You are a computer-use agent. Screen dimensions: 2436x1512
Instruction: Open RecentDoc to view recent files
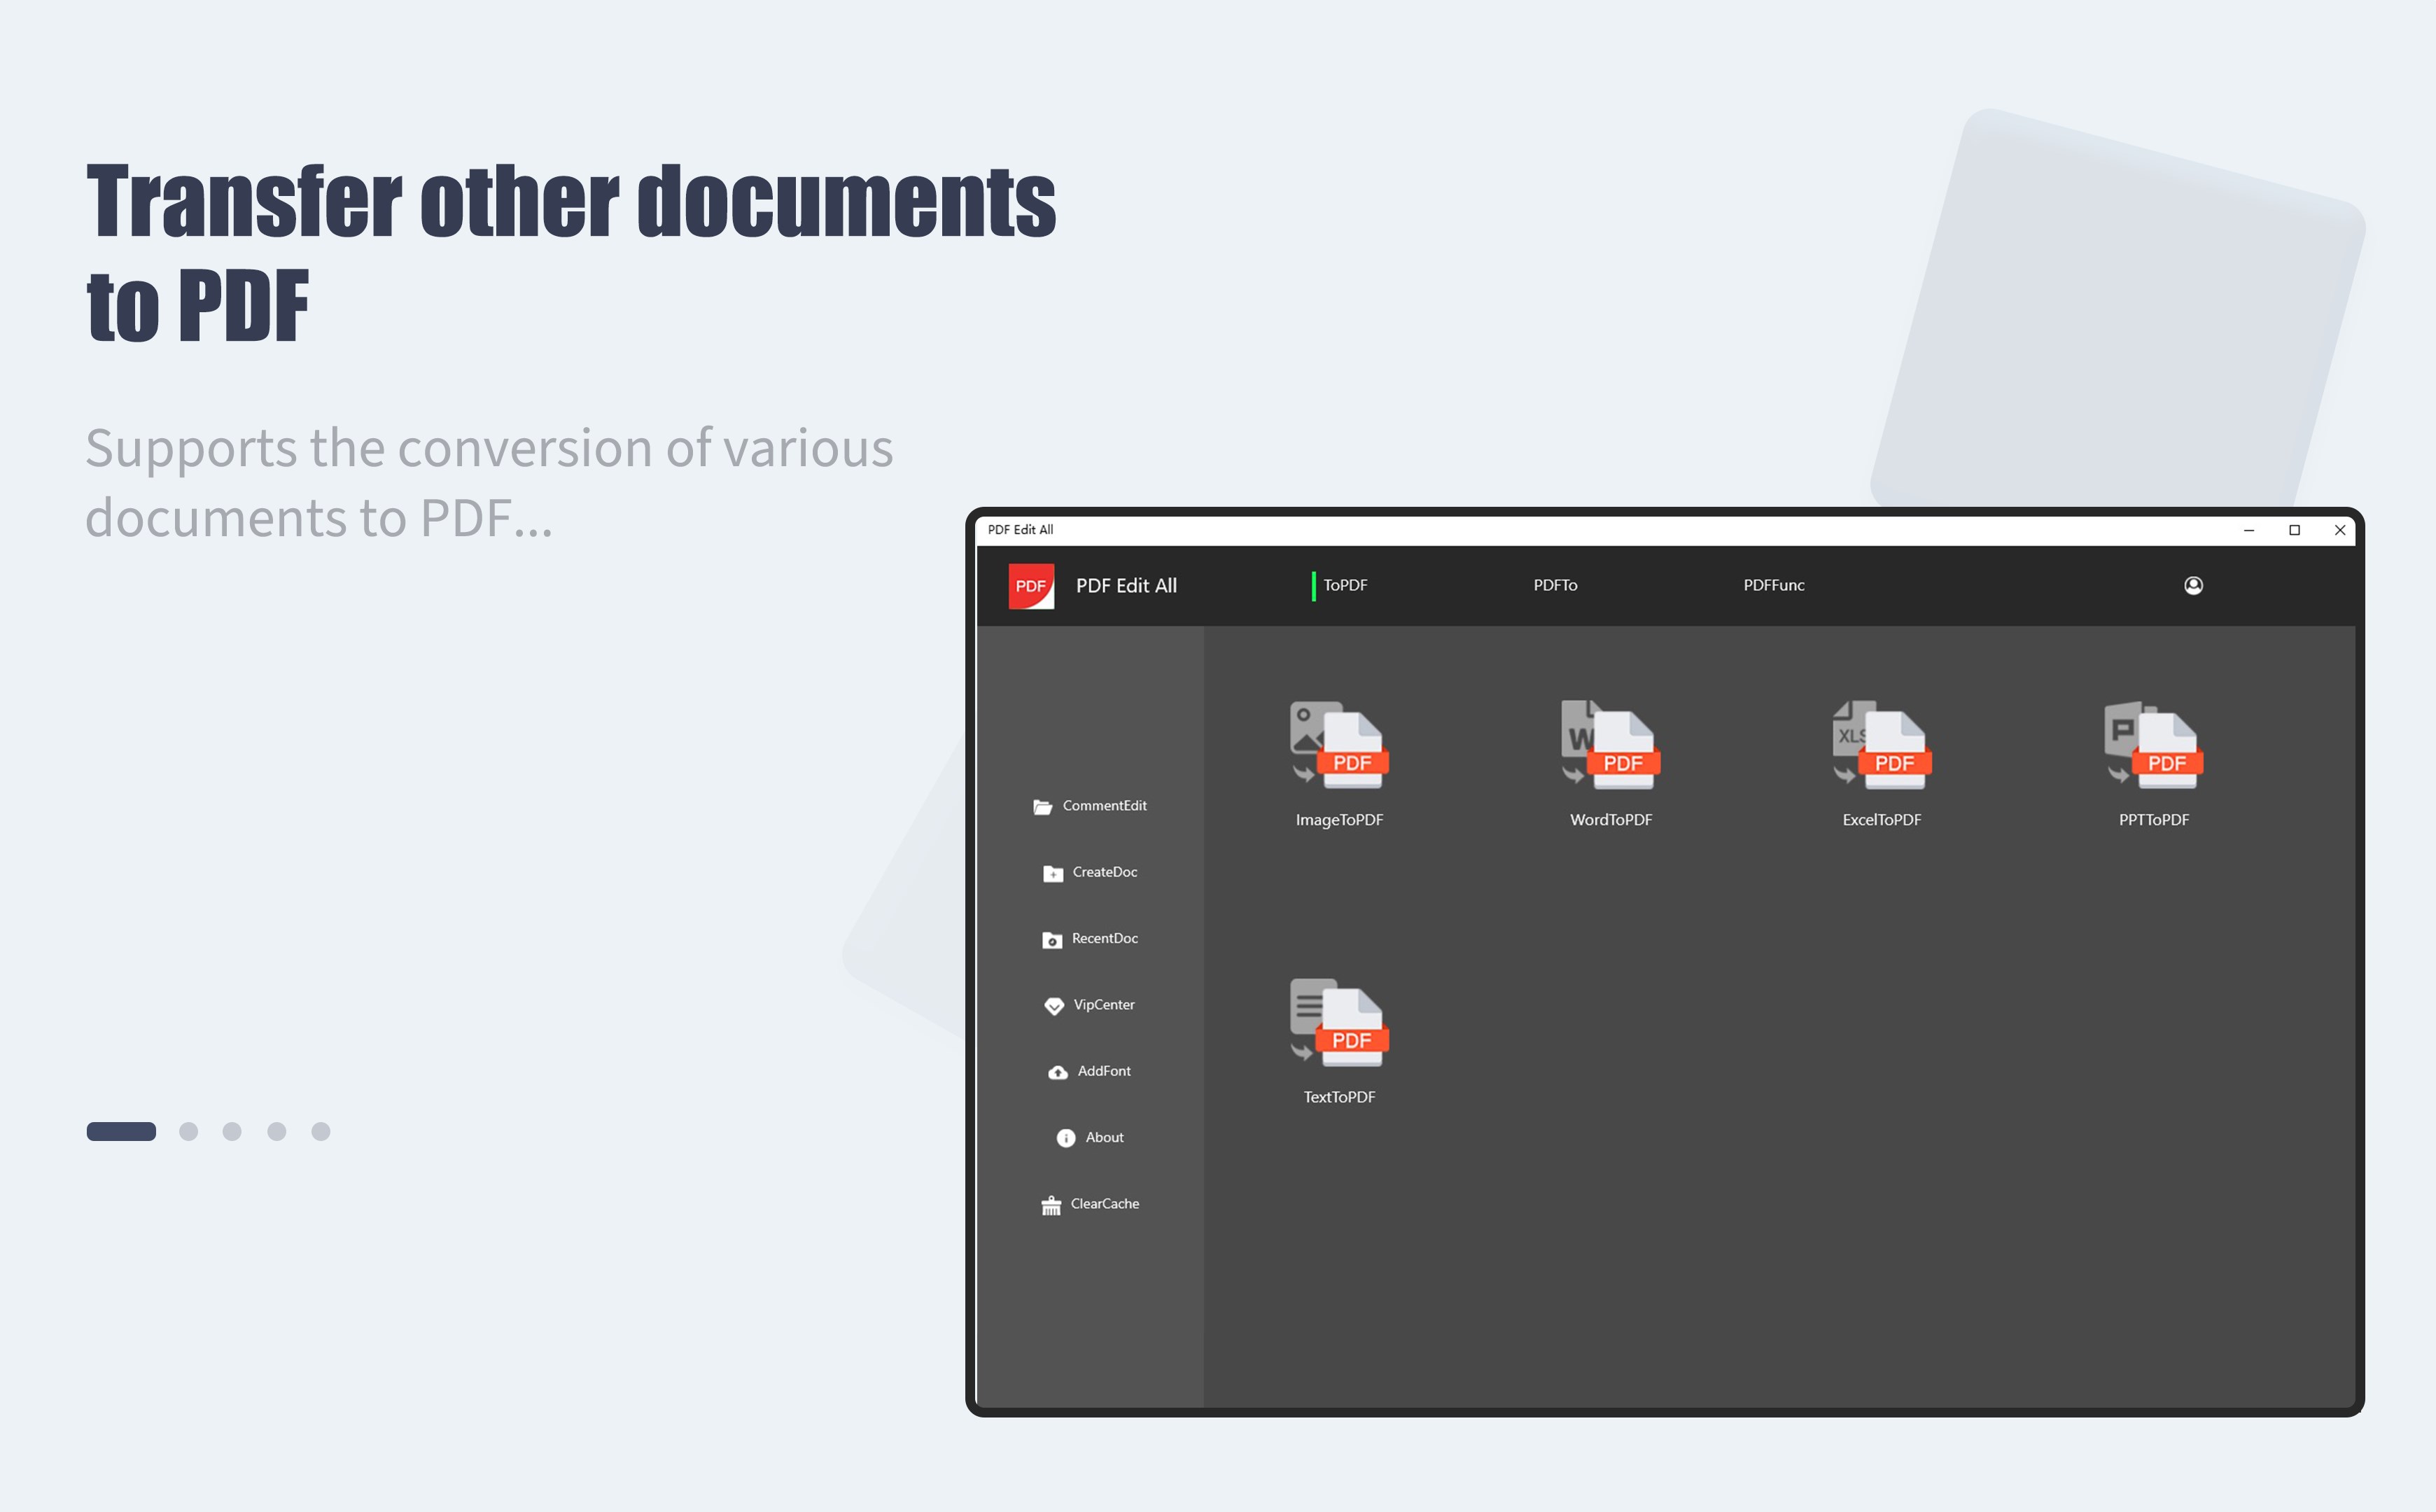tap(1090, 938)
